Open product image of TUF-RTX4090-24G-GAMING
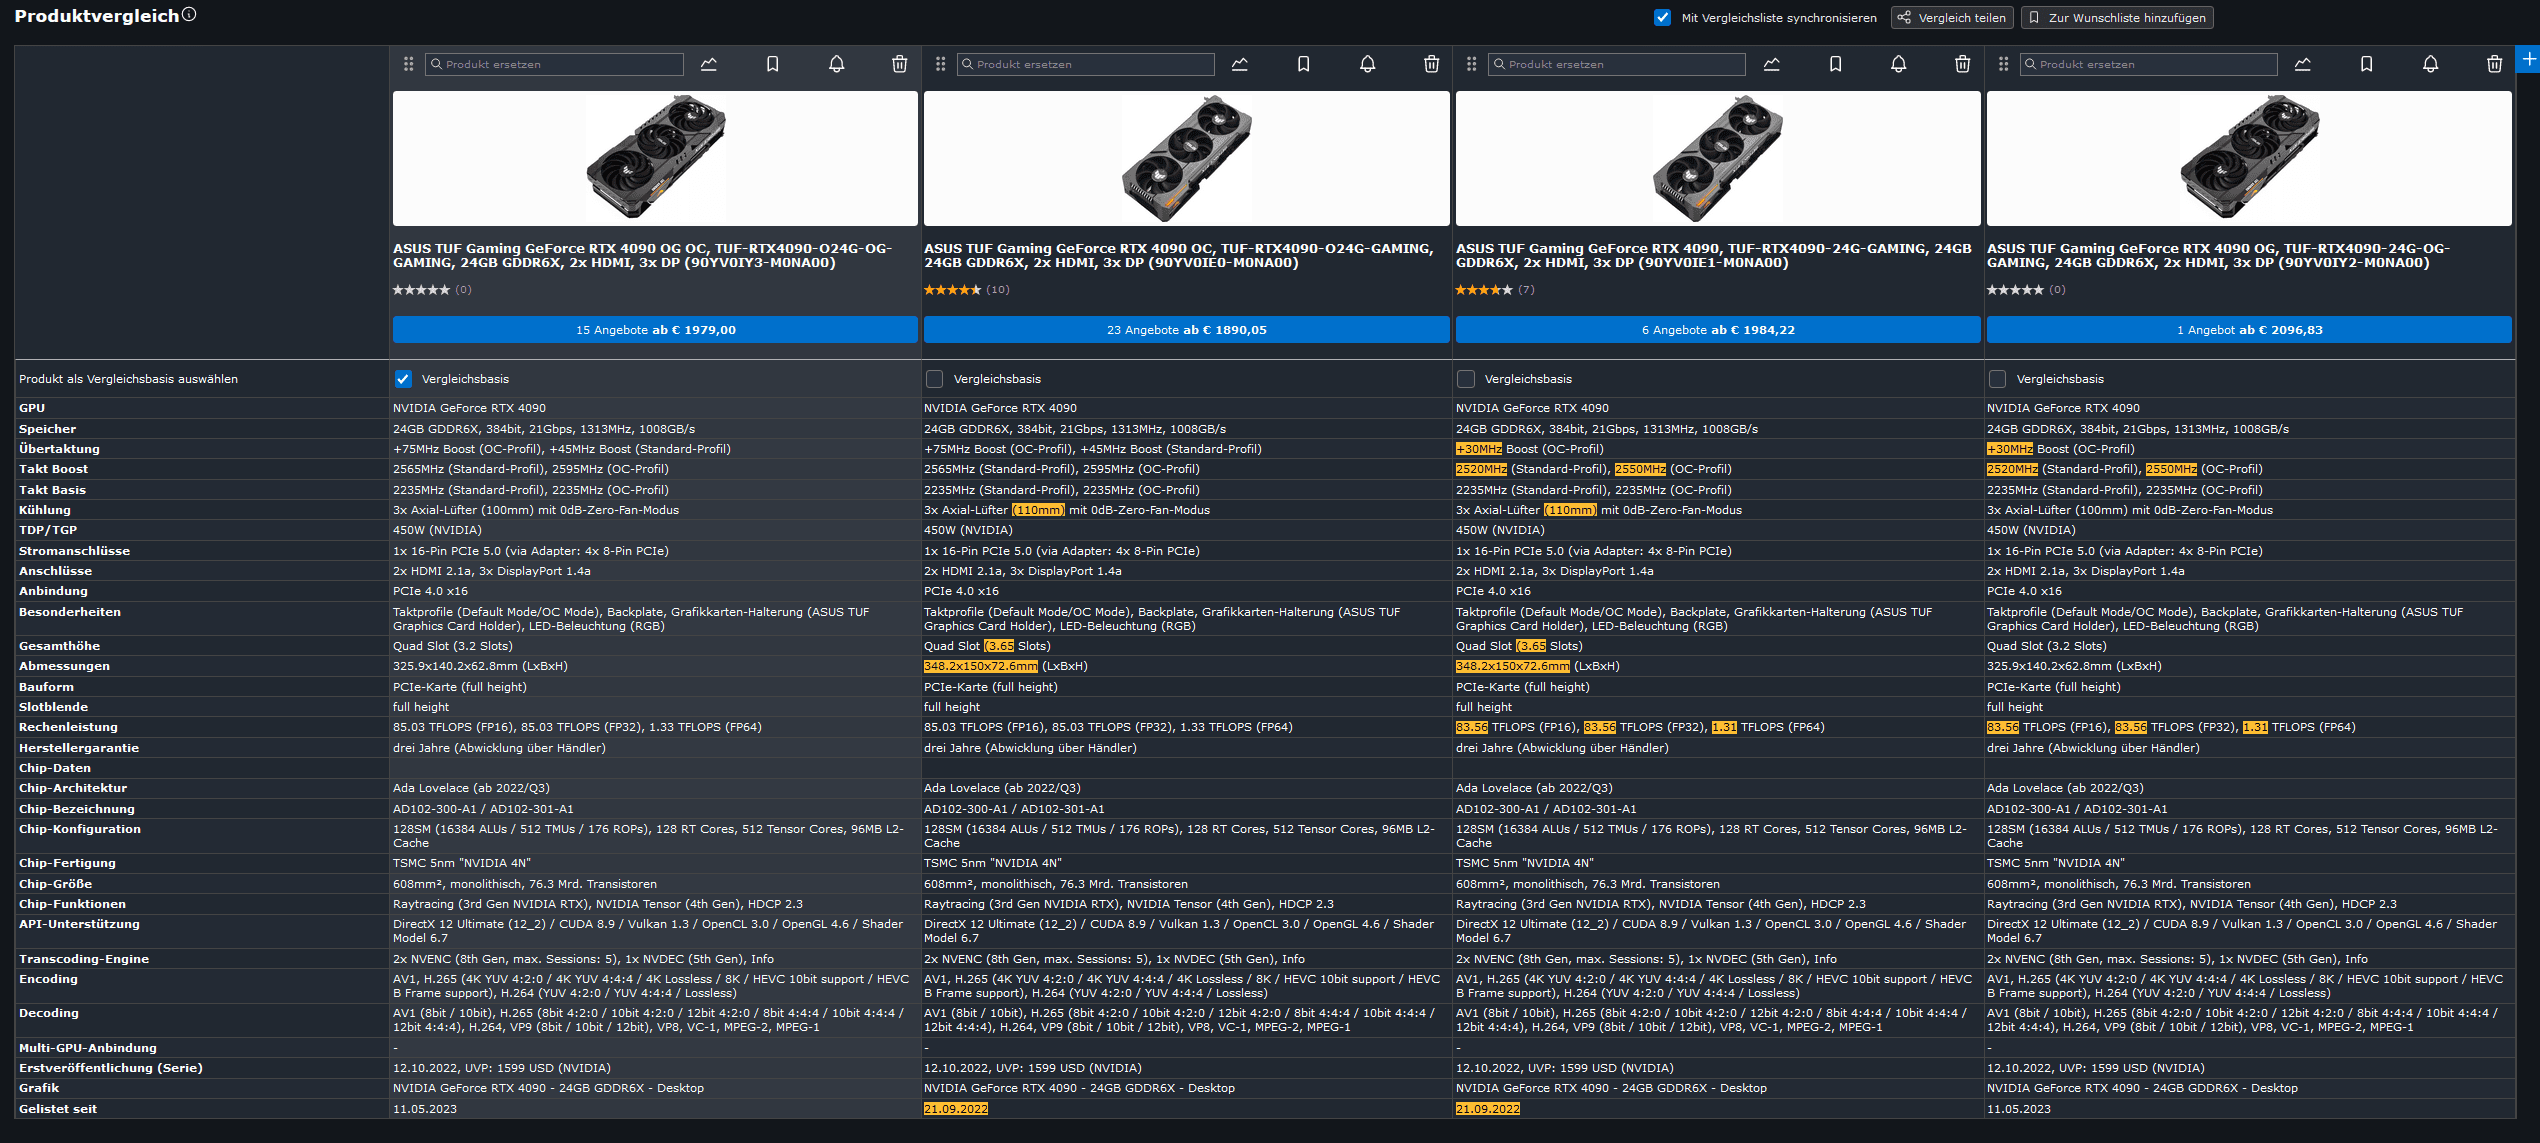 1718,158
